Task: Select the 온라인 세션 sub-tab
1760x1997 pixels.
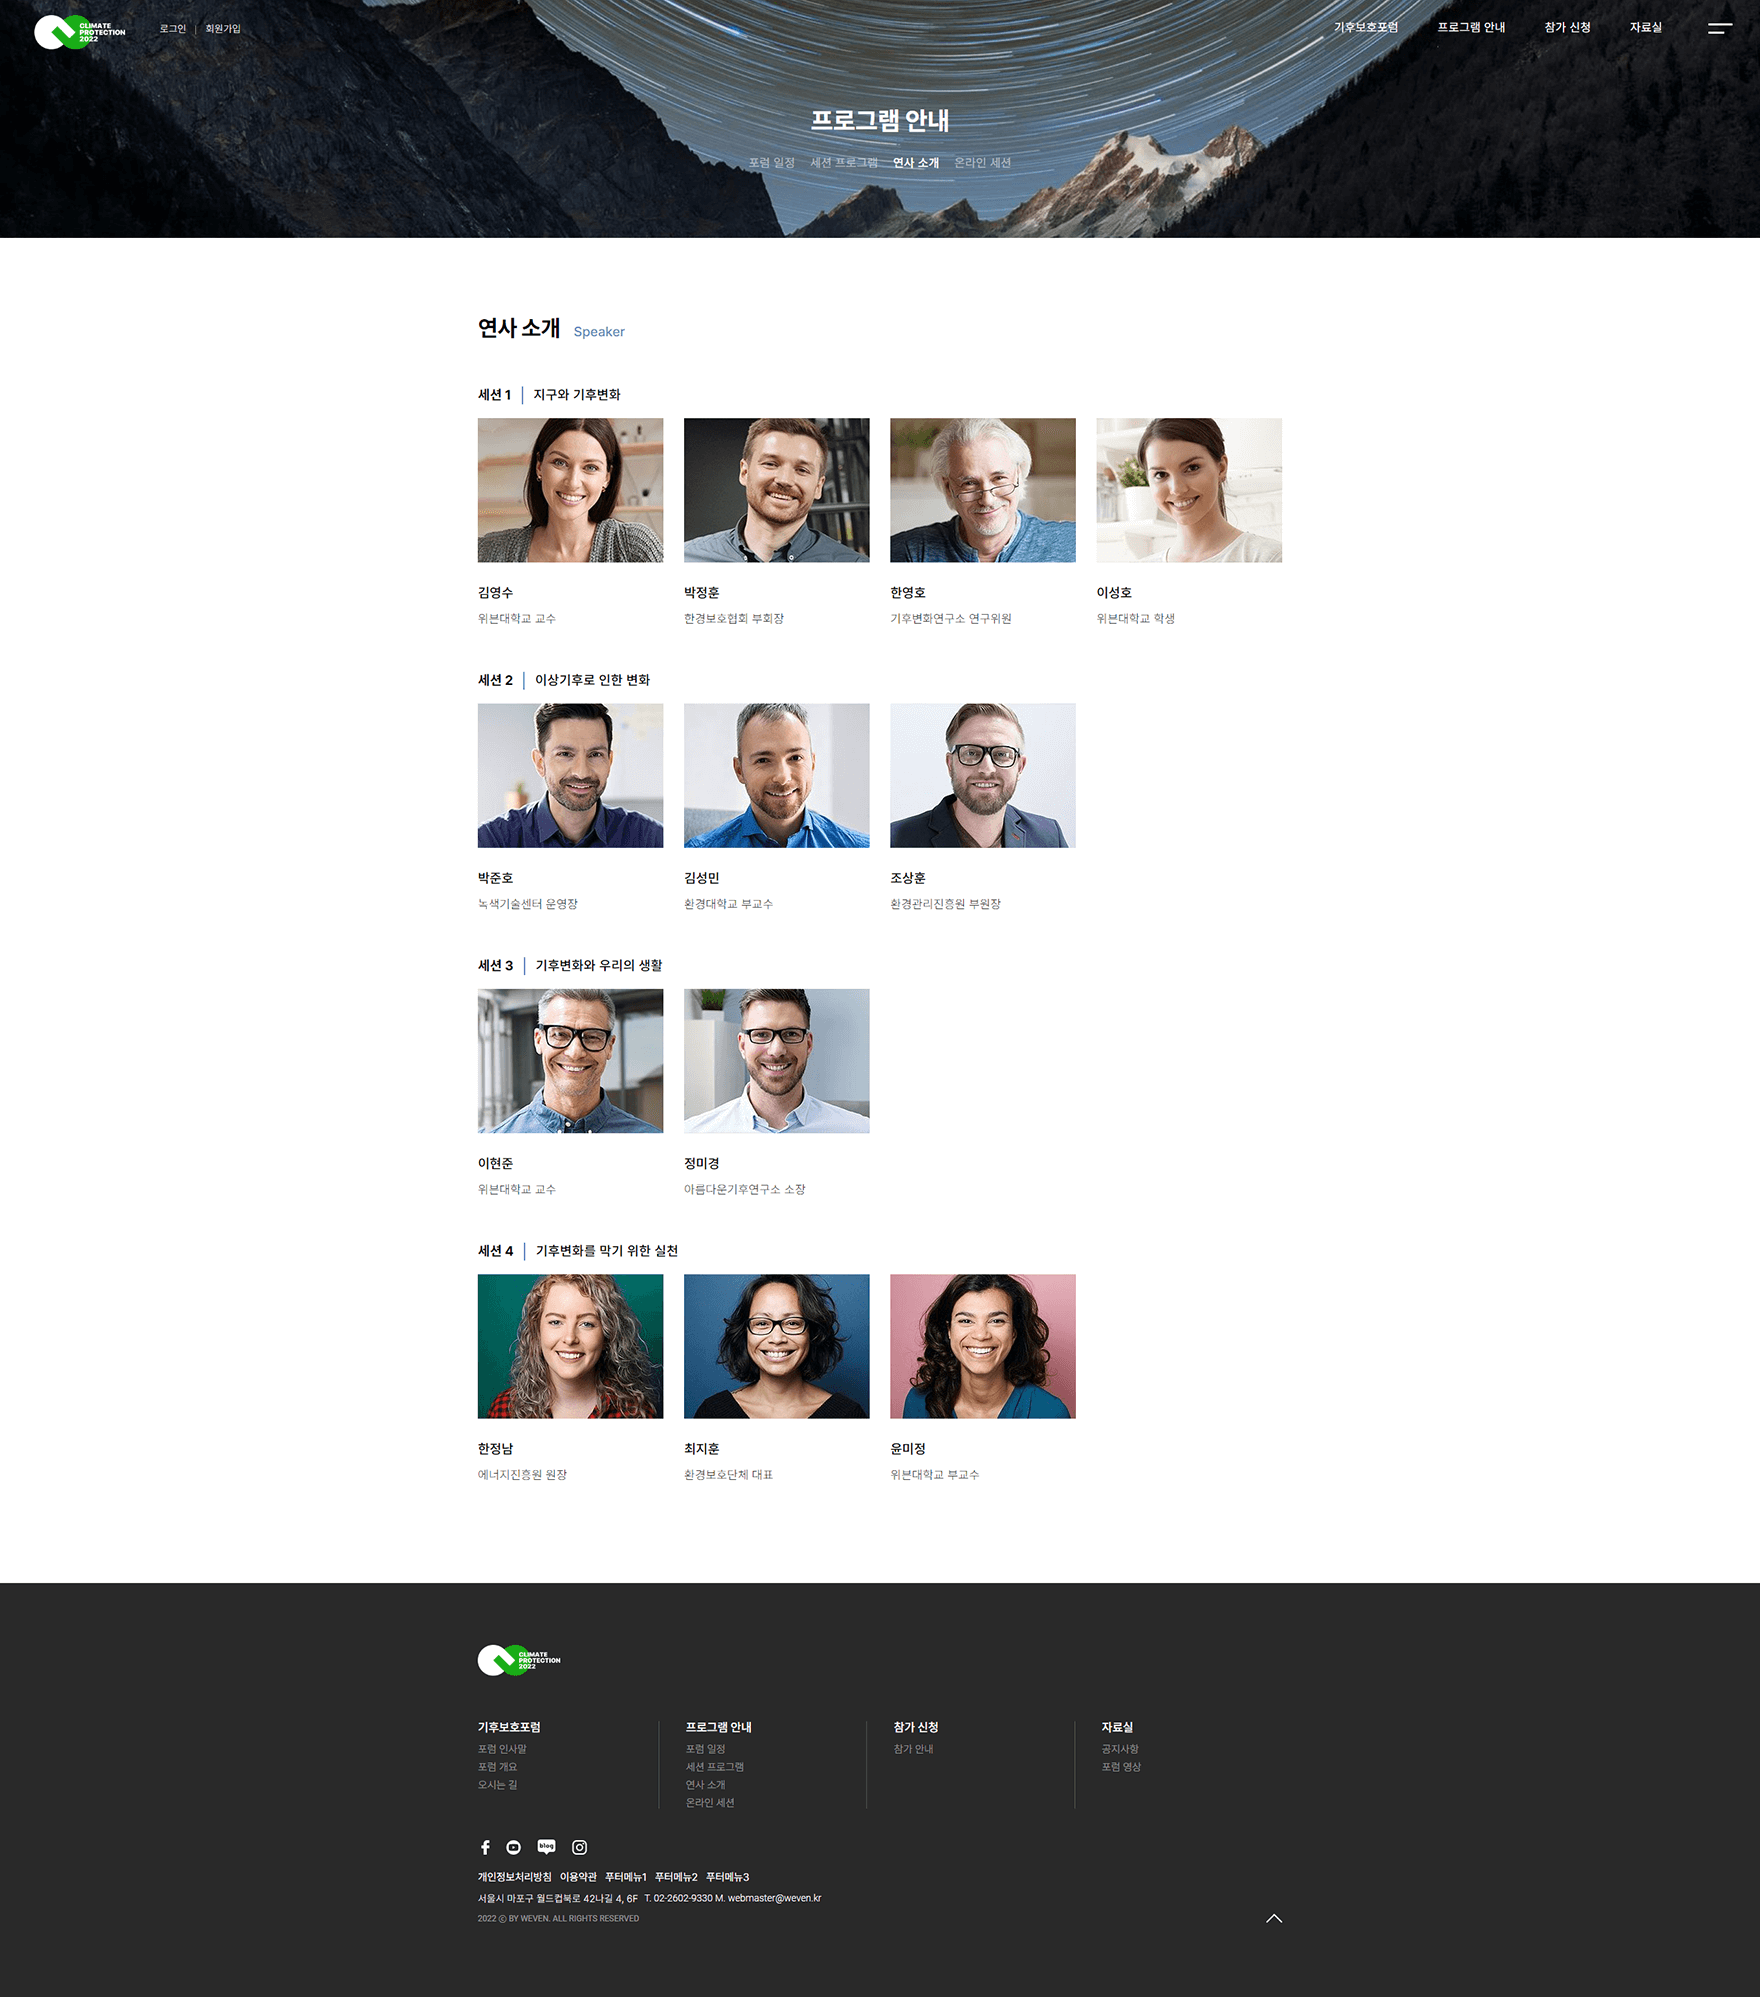Action: [982, 163]
